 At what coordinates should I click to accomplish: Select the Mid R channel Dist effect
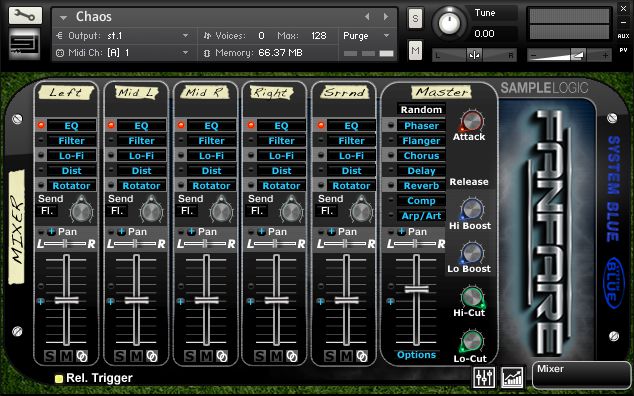click(211, 171)
